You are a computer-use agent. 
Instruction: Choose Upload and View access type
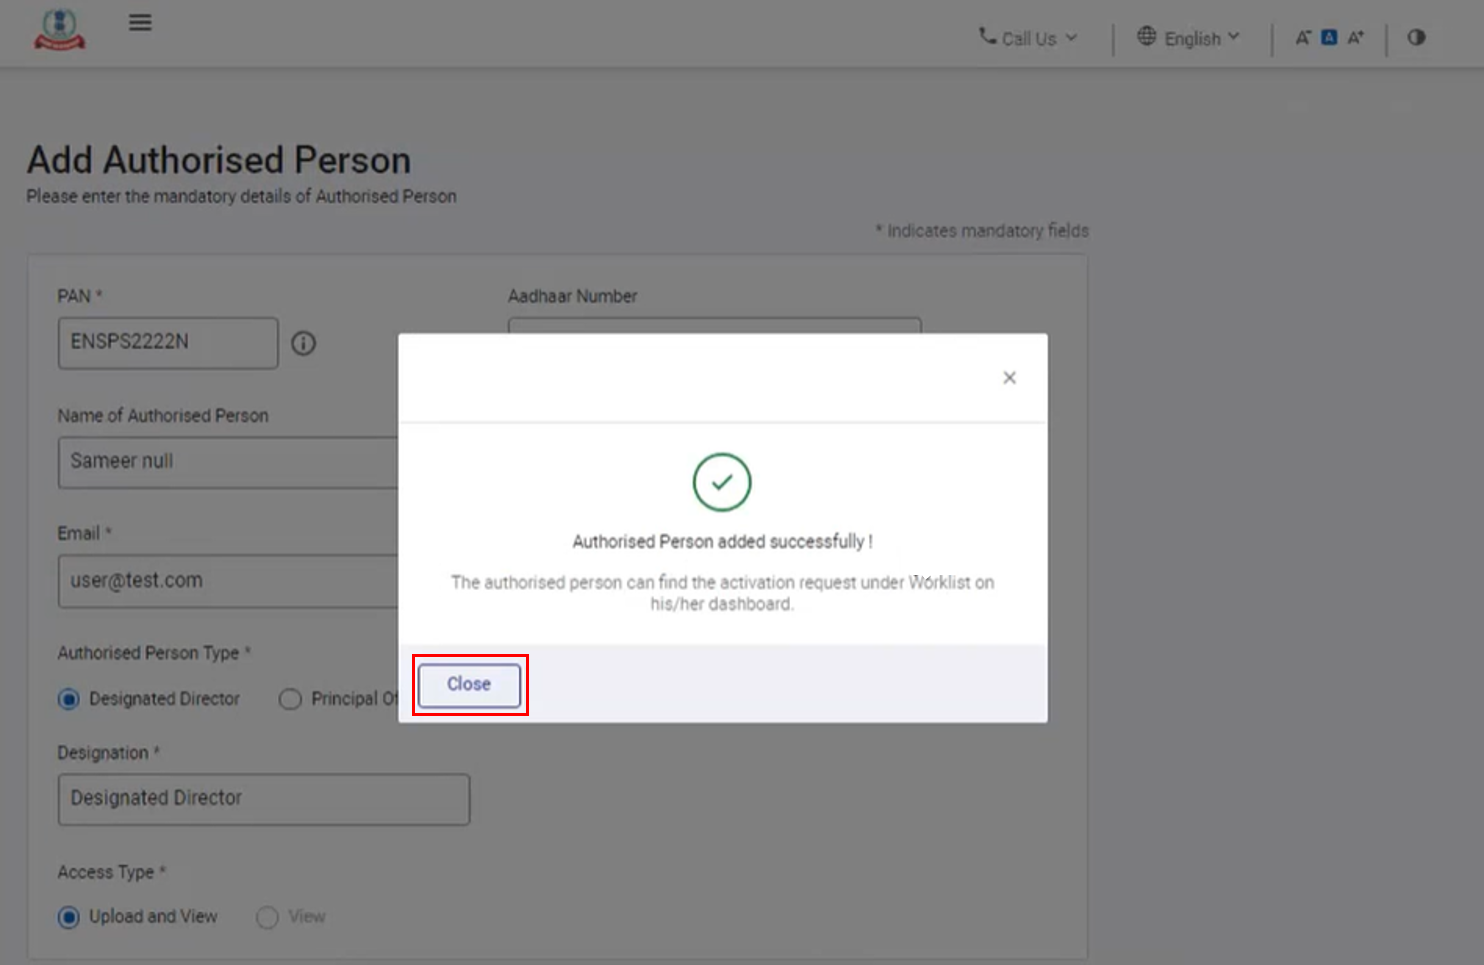[69, 917]
